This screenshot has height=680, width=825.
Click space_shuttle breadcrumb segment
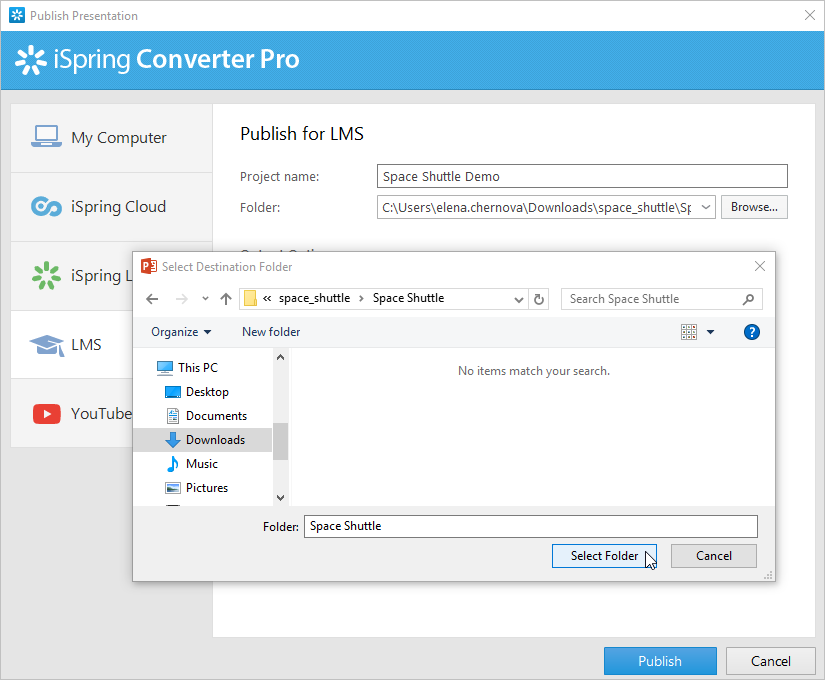[x=314, y=298]
